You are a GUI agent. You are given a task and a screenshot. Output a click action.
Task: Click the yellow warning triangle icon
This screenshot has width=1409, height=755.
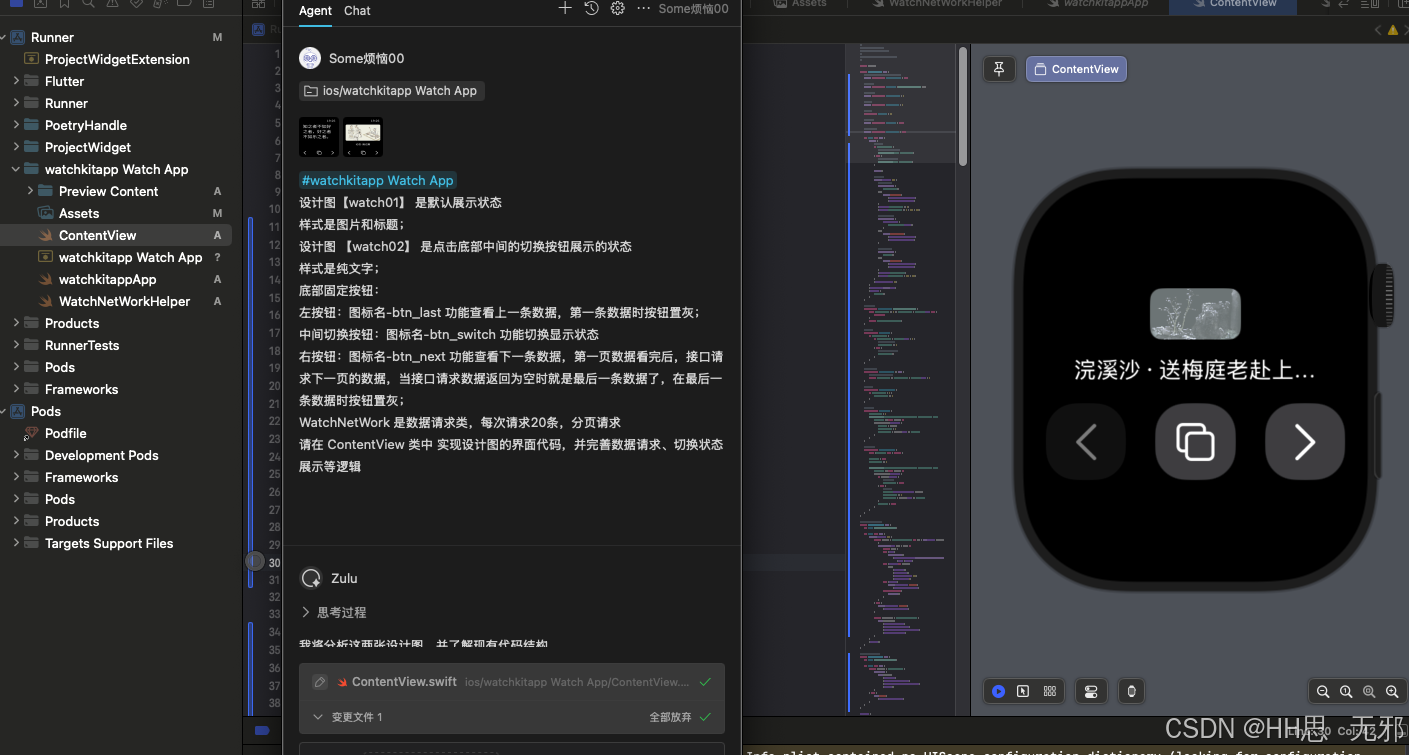(x=1392, y=31)
